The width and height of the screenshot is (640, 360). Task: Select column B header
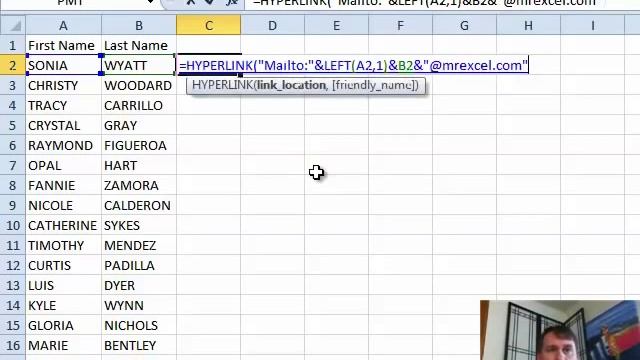[x=139, y=26]
